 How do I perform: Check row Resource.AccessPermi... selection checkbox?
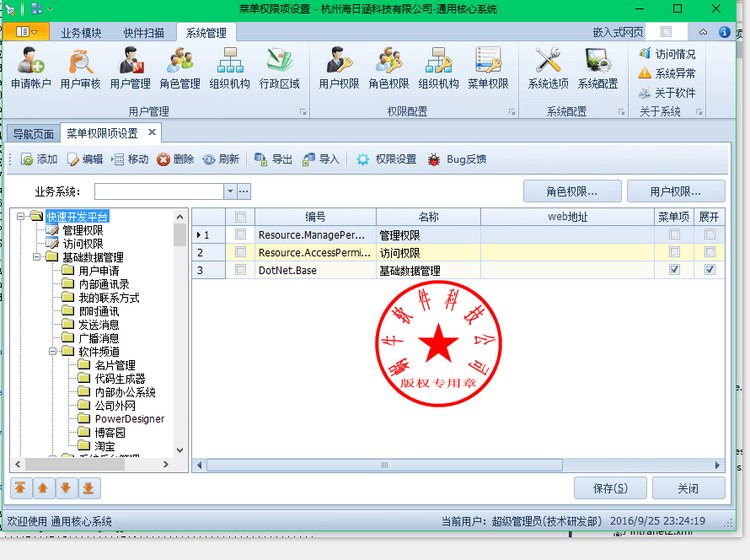point(240,252)
